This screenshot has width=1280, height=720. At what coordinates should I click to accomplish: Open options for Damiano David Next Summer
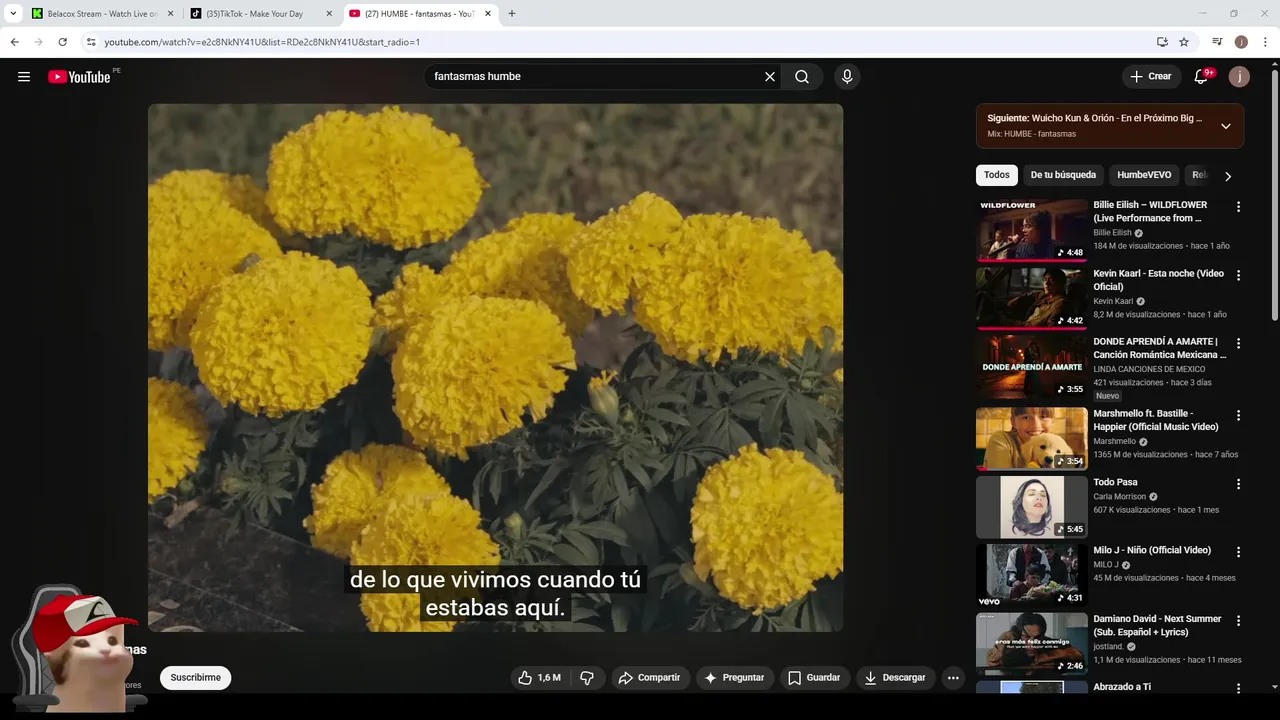tap(1238, 620)
